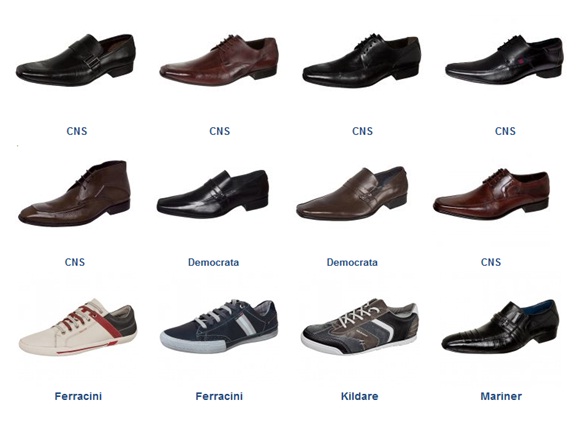View the brown CNS ankle boot
This screenshot has height=431, width=587.
coord(74,194)
